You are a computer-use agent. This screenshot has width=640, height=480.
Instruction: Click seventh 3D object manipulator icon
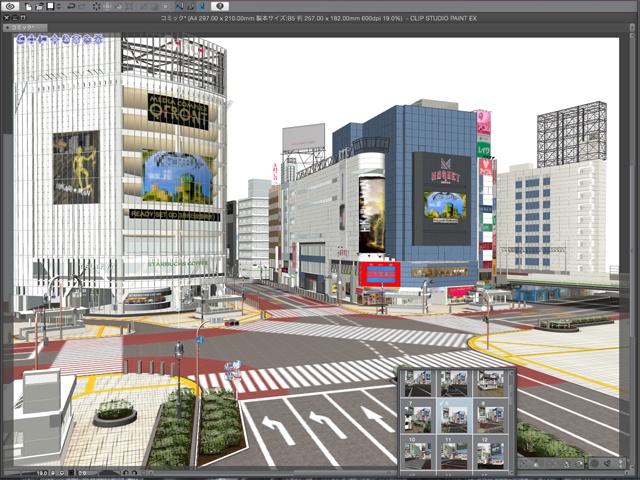coord(87,39)
